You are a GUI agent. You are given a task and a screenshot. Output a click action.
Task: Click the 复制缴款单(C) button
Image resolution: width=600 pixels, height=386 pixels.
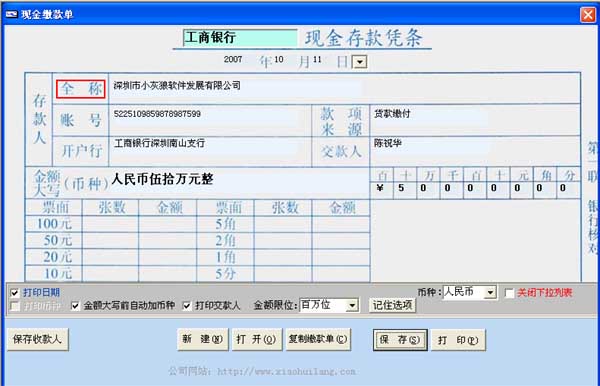(318, 339)
